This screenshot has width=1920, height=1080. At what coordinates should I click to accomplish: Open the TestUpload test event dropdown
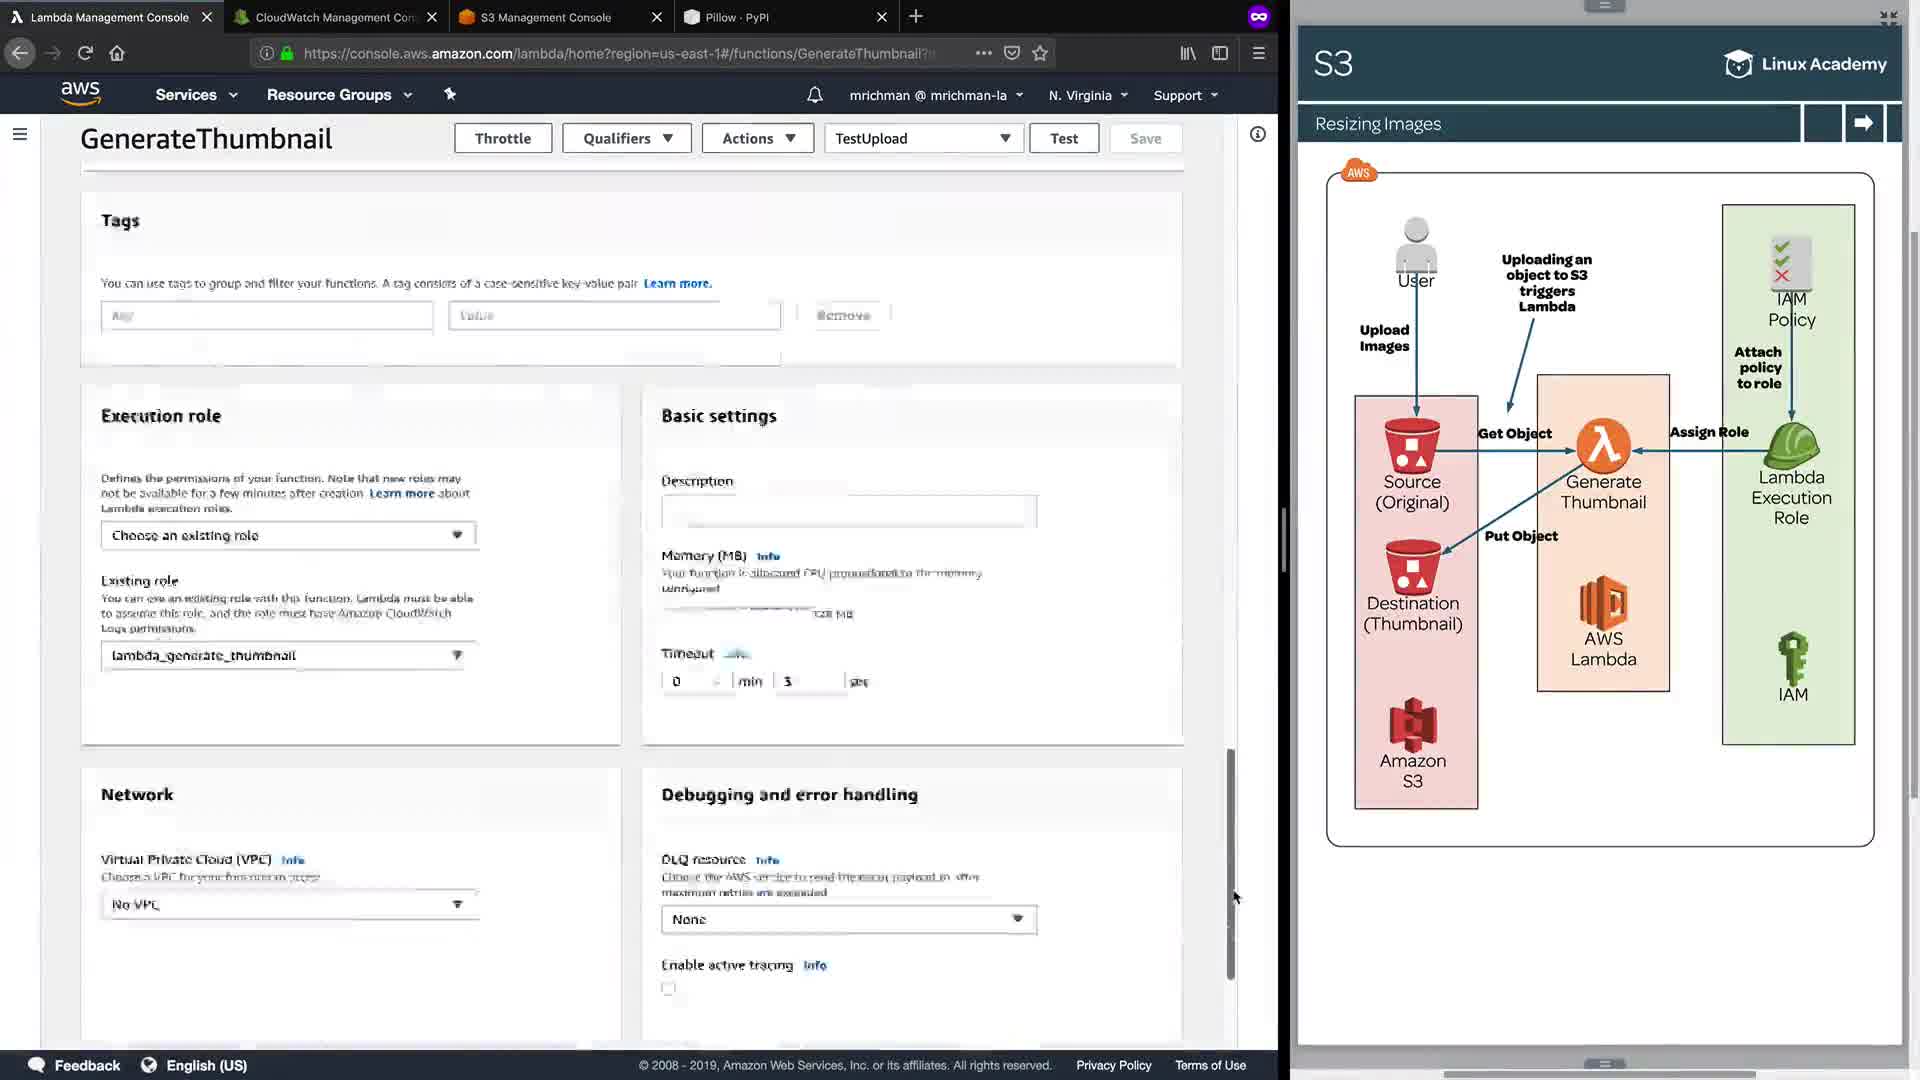point(922,138)
